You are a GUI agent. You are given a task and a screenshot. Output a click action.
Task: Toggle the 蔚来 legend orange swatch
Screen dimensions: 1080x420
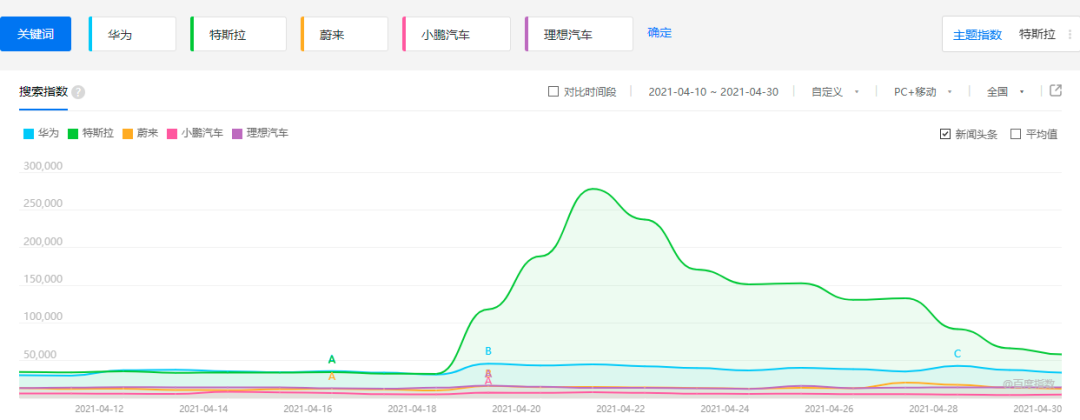[127, 134]
